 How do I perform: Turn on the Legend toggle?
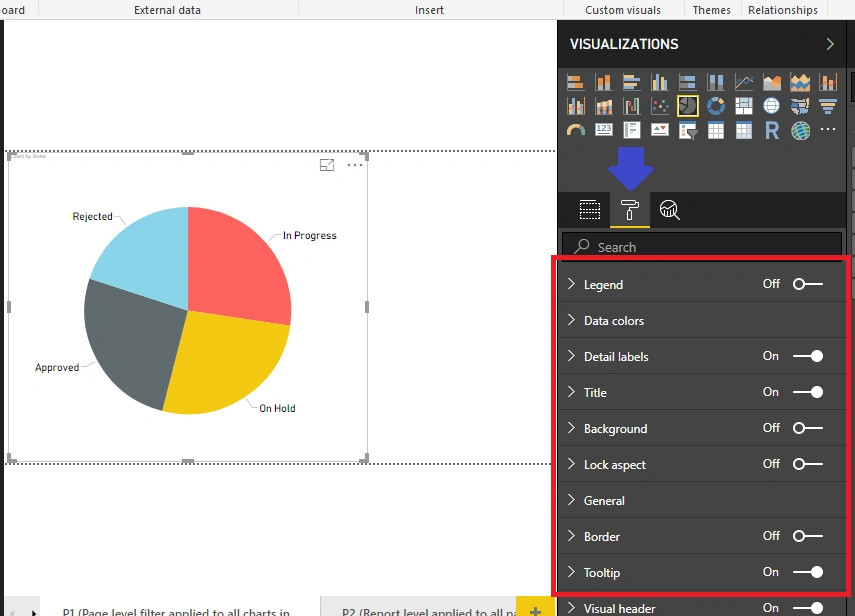[808, 284]
